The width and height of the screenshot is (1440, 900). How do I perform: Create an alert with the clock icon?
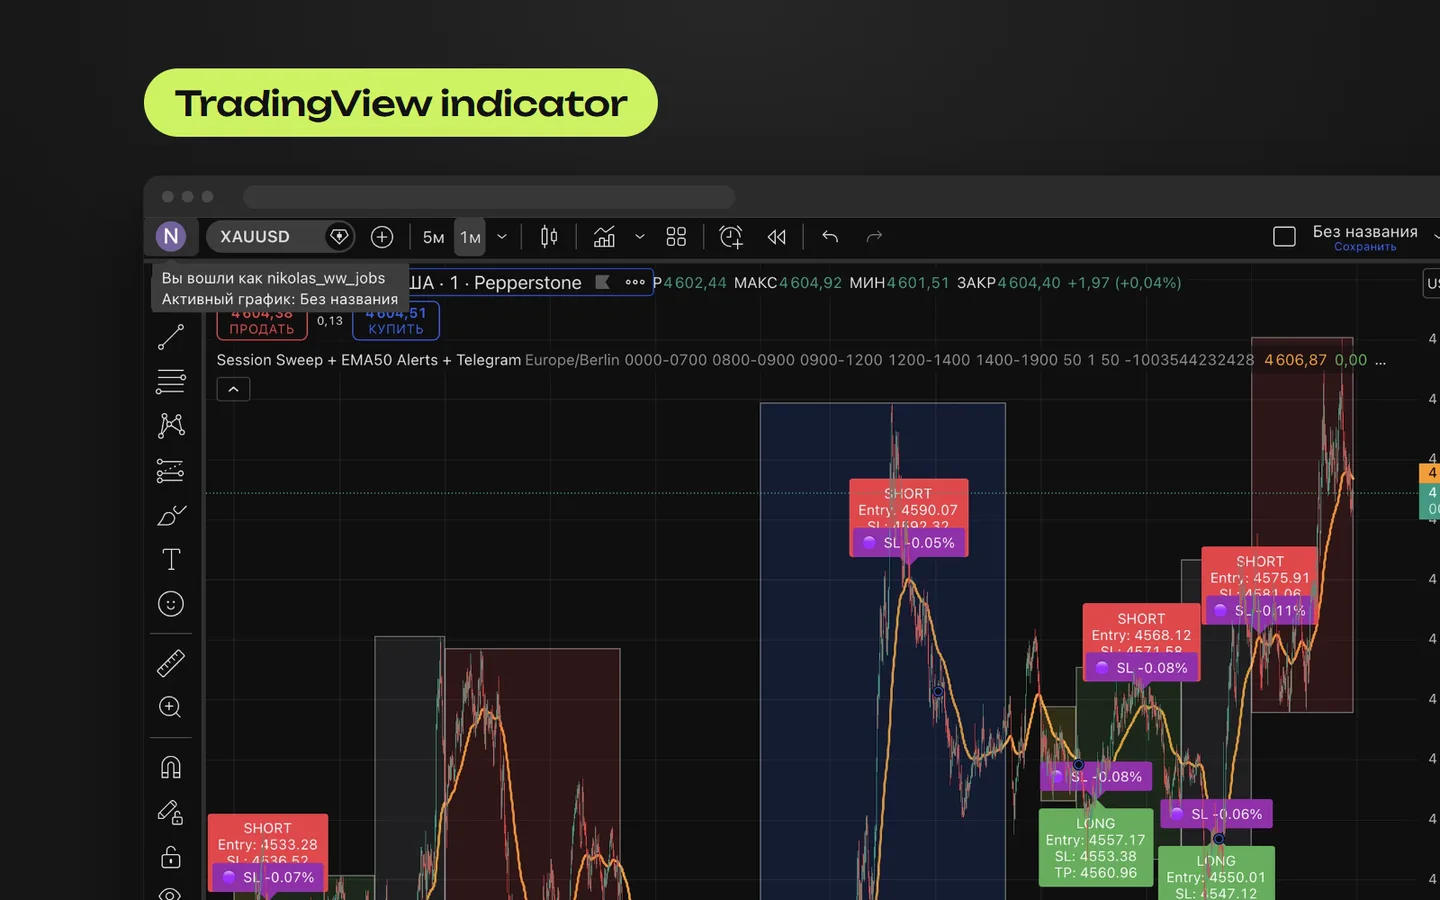click(x=731, y=237)
